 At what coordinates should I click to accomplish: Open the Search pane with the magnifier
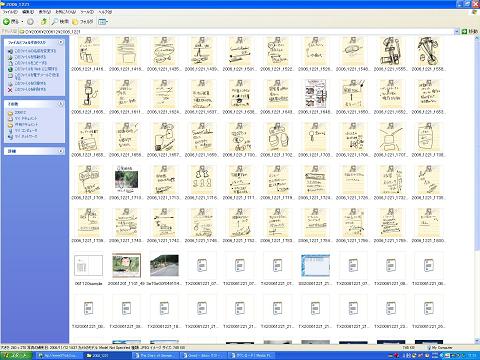tap(60, 22)
